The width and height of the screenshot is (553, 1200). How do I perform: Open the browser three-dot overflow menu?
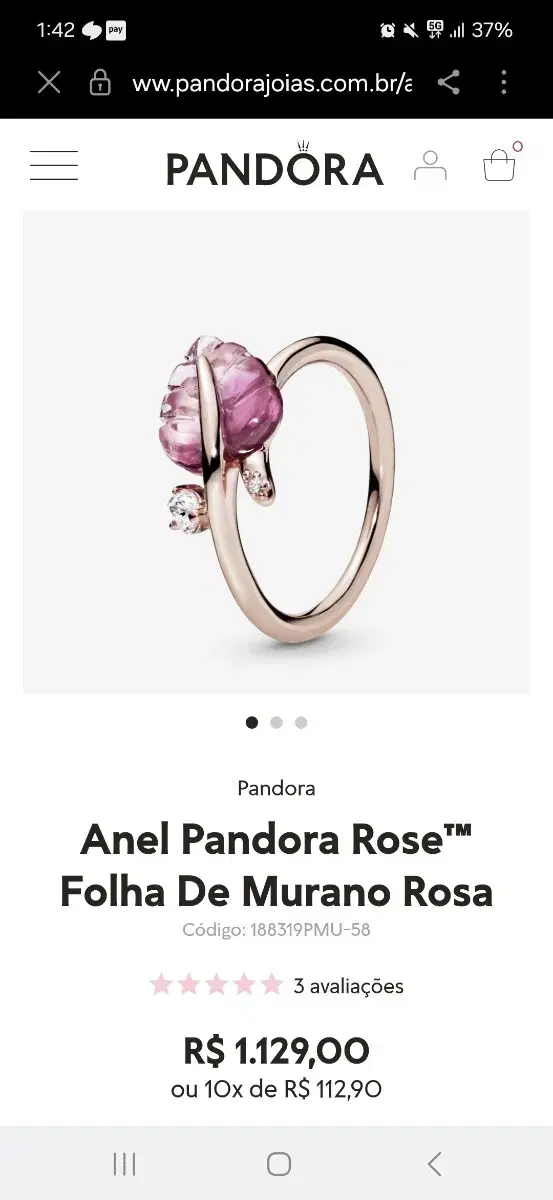pos(504,82)
